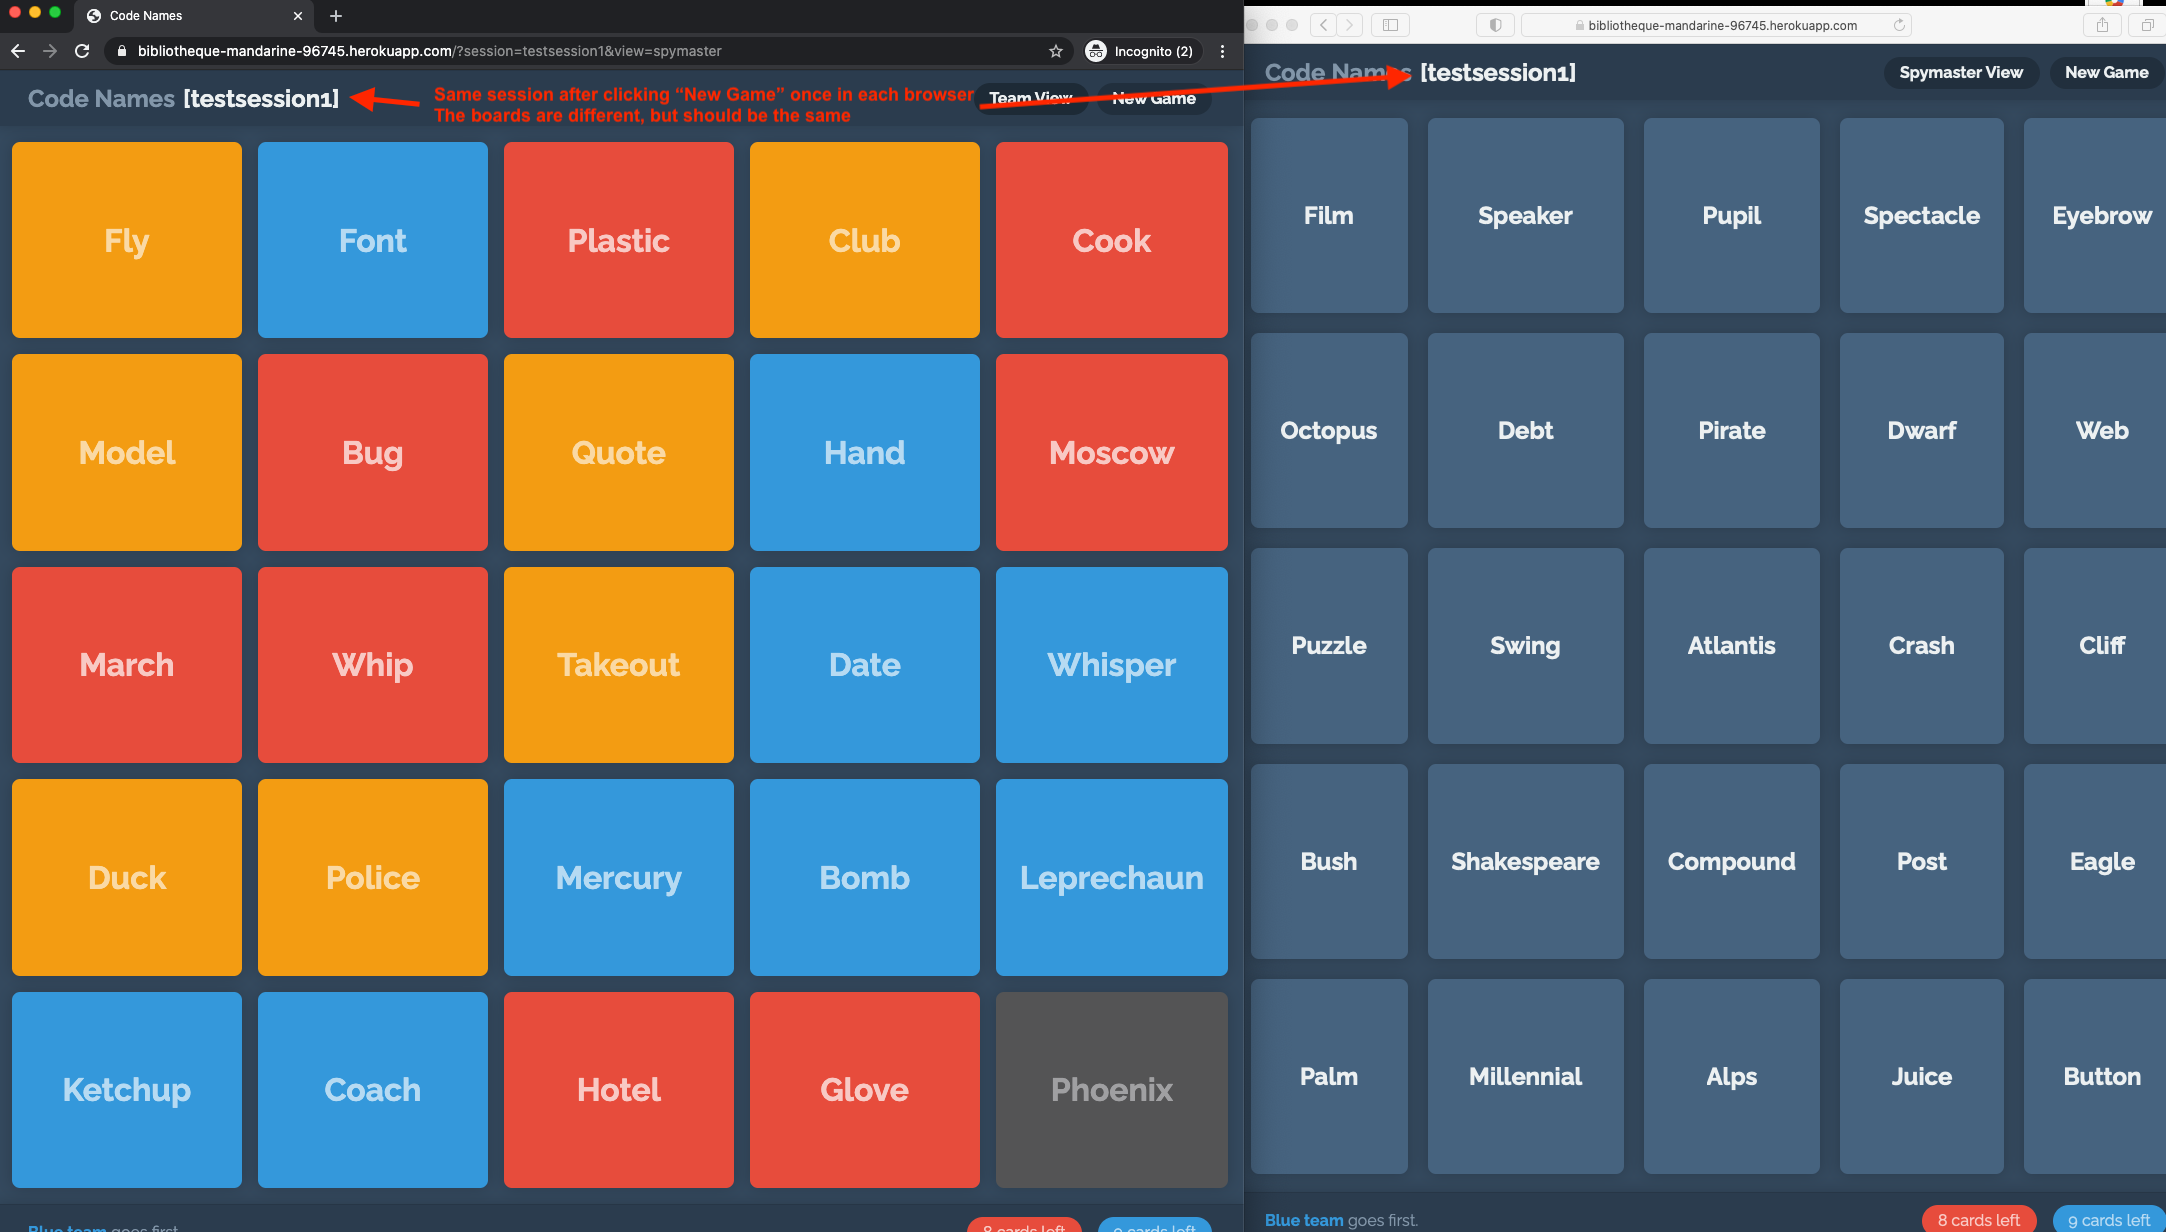
Task: Reload the page in Safari's address bar
Action: tap(1899, 25)
